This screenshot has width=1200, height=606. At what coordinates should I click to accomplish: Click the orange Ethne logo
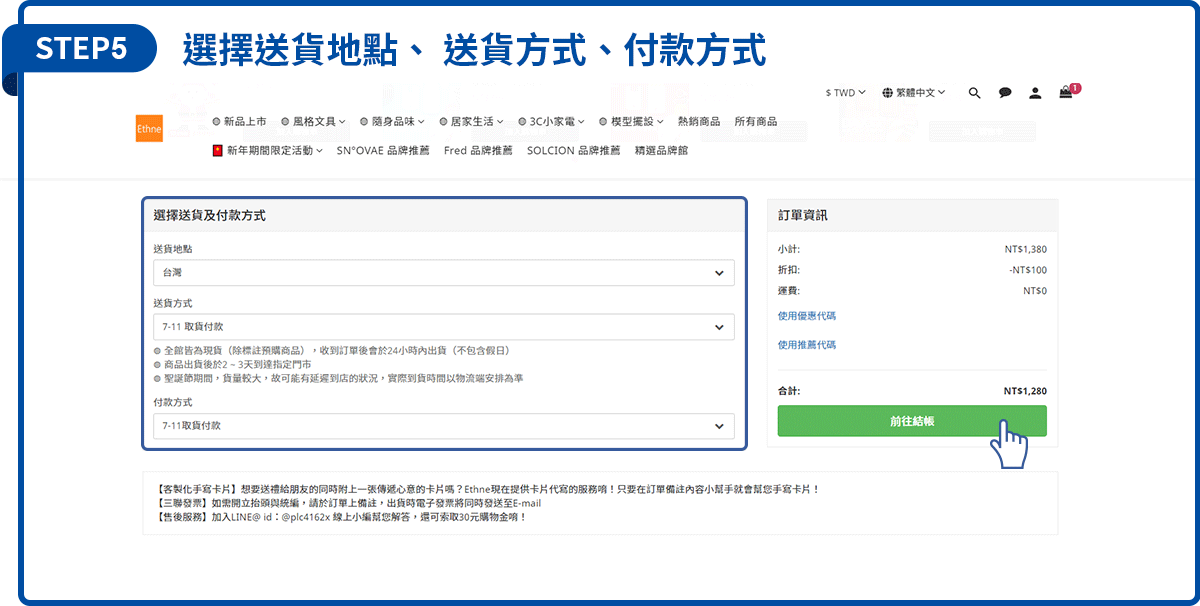149,128
